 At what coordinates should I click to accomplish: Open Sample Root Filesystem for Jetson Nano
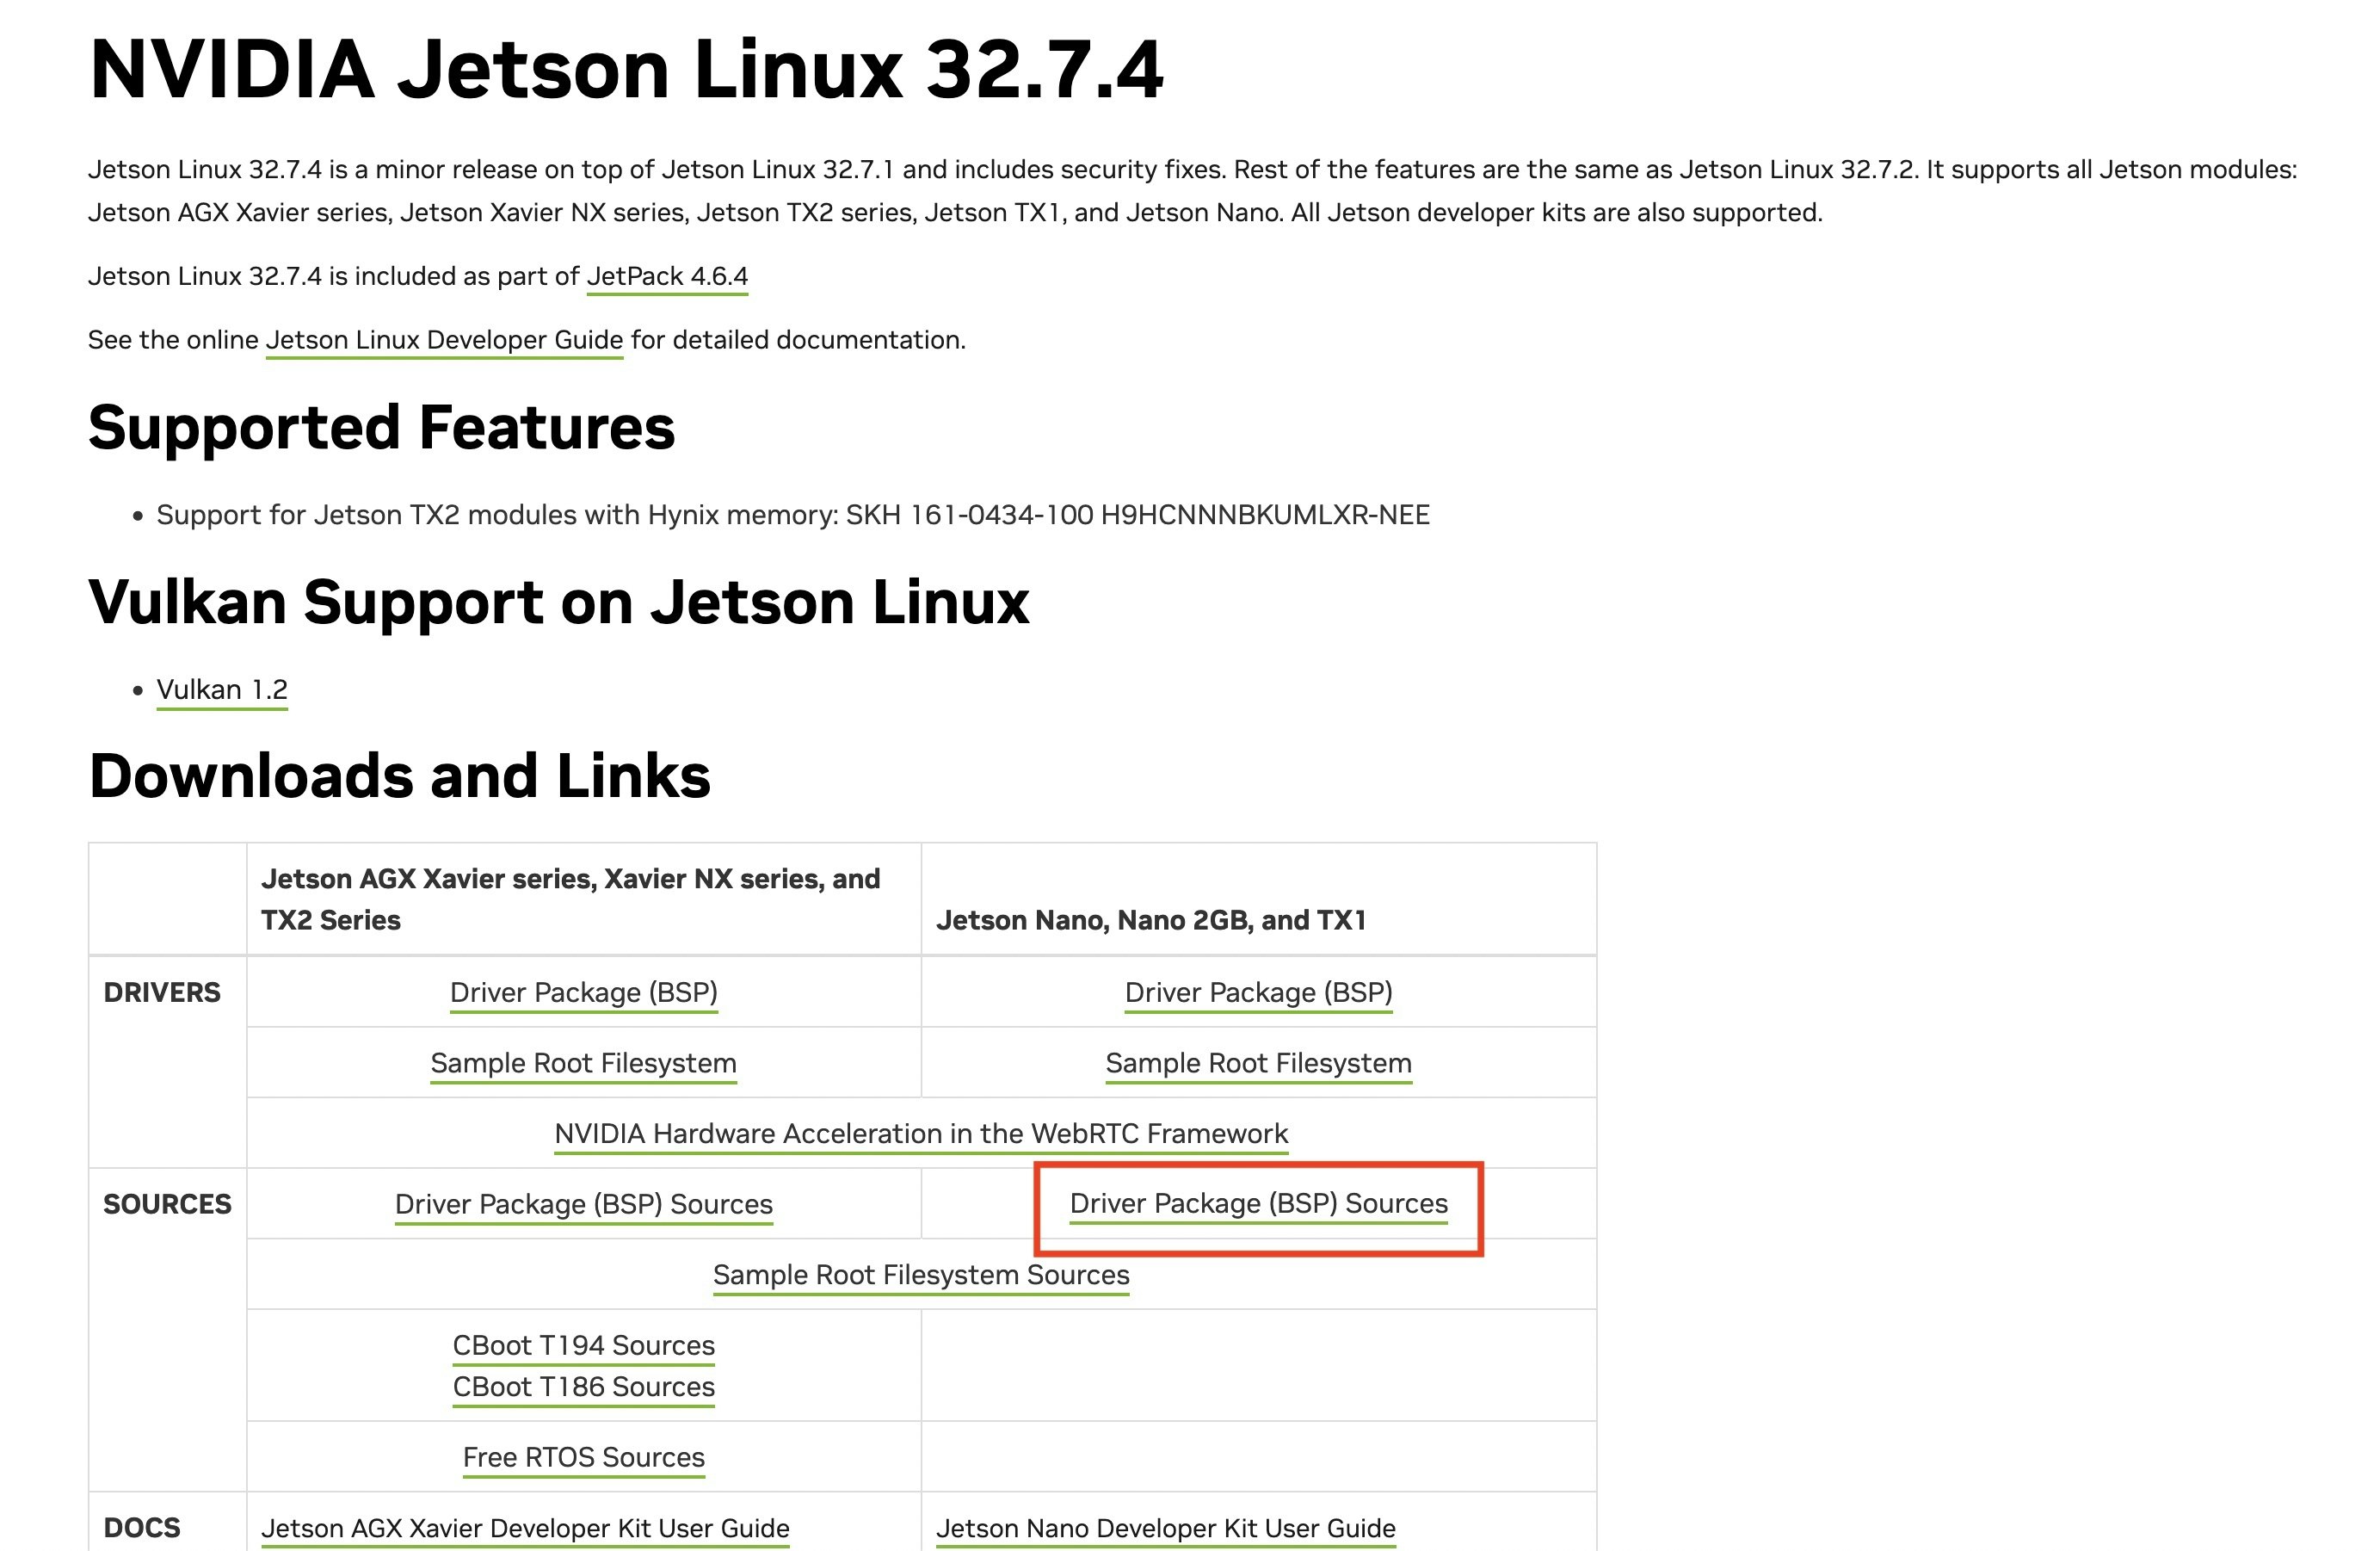click(1258, 1063)
